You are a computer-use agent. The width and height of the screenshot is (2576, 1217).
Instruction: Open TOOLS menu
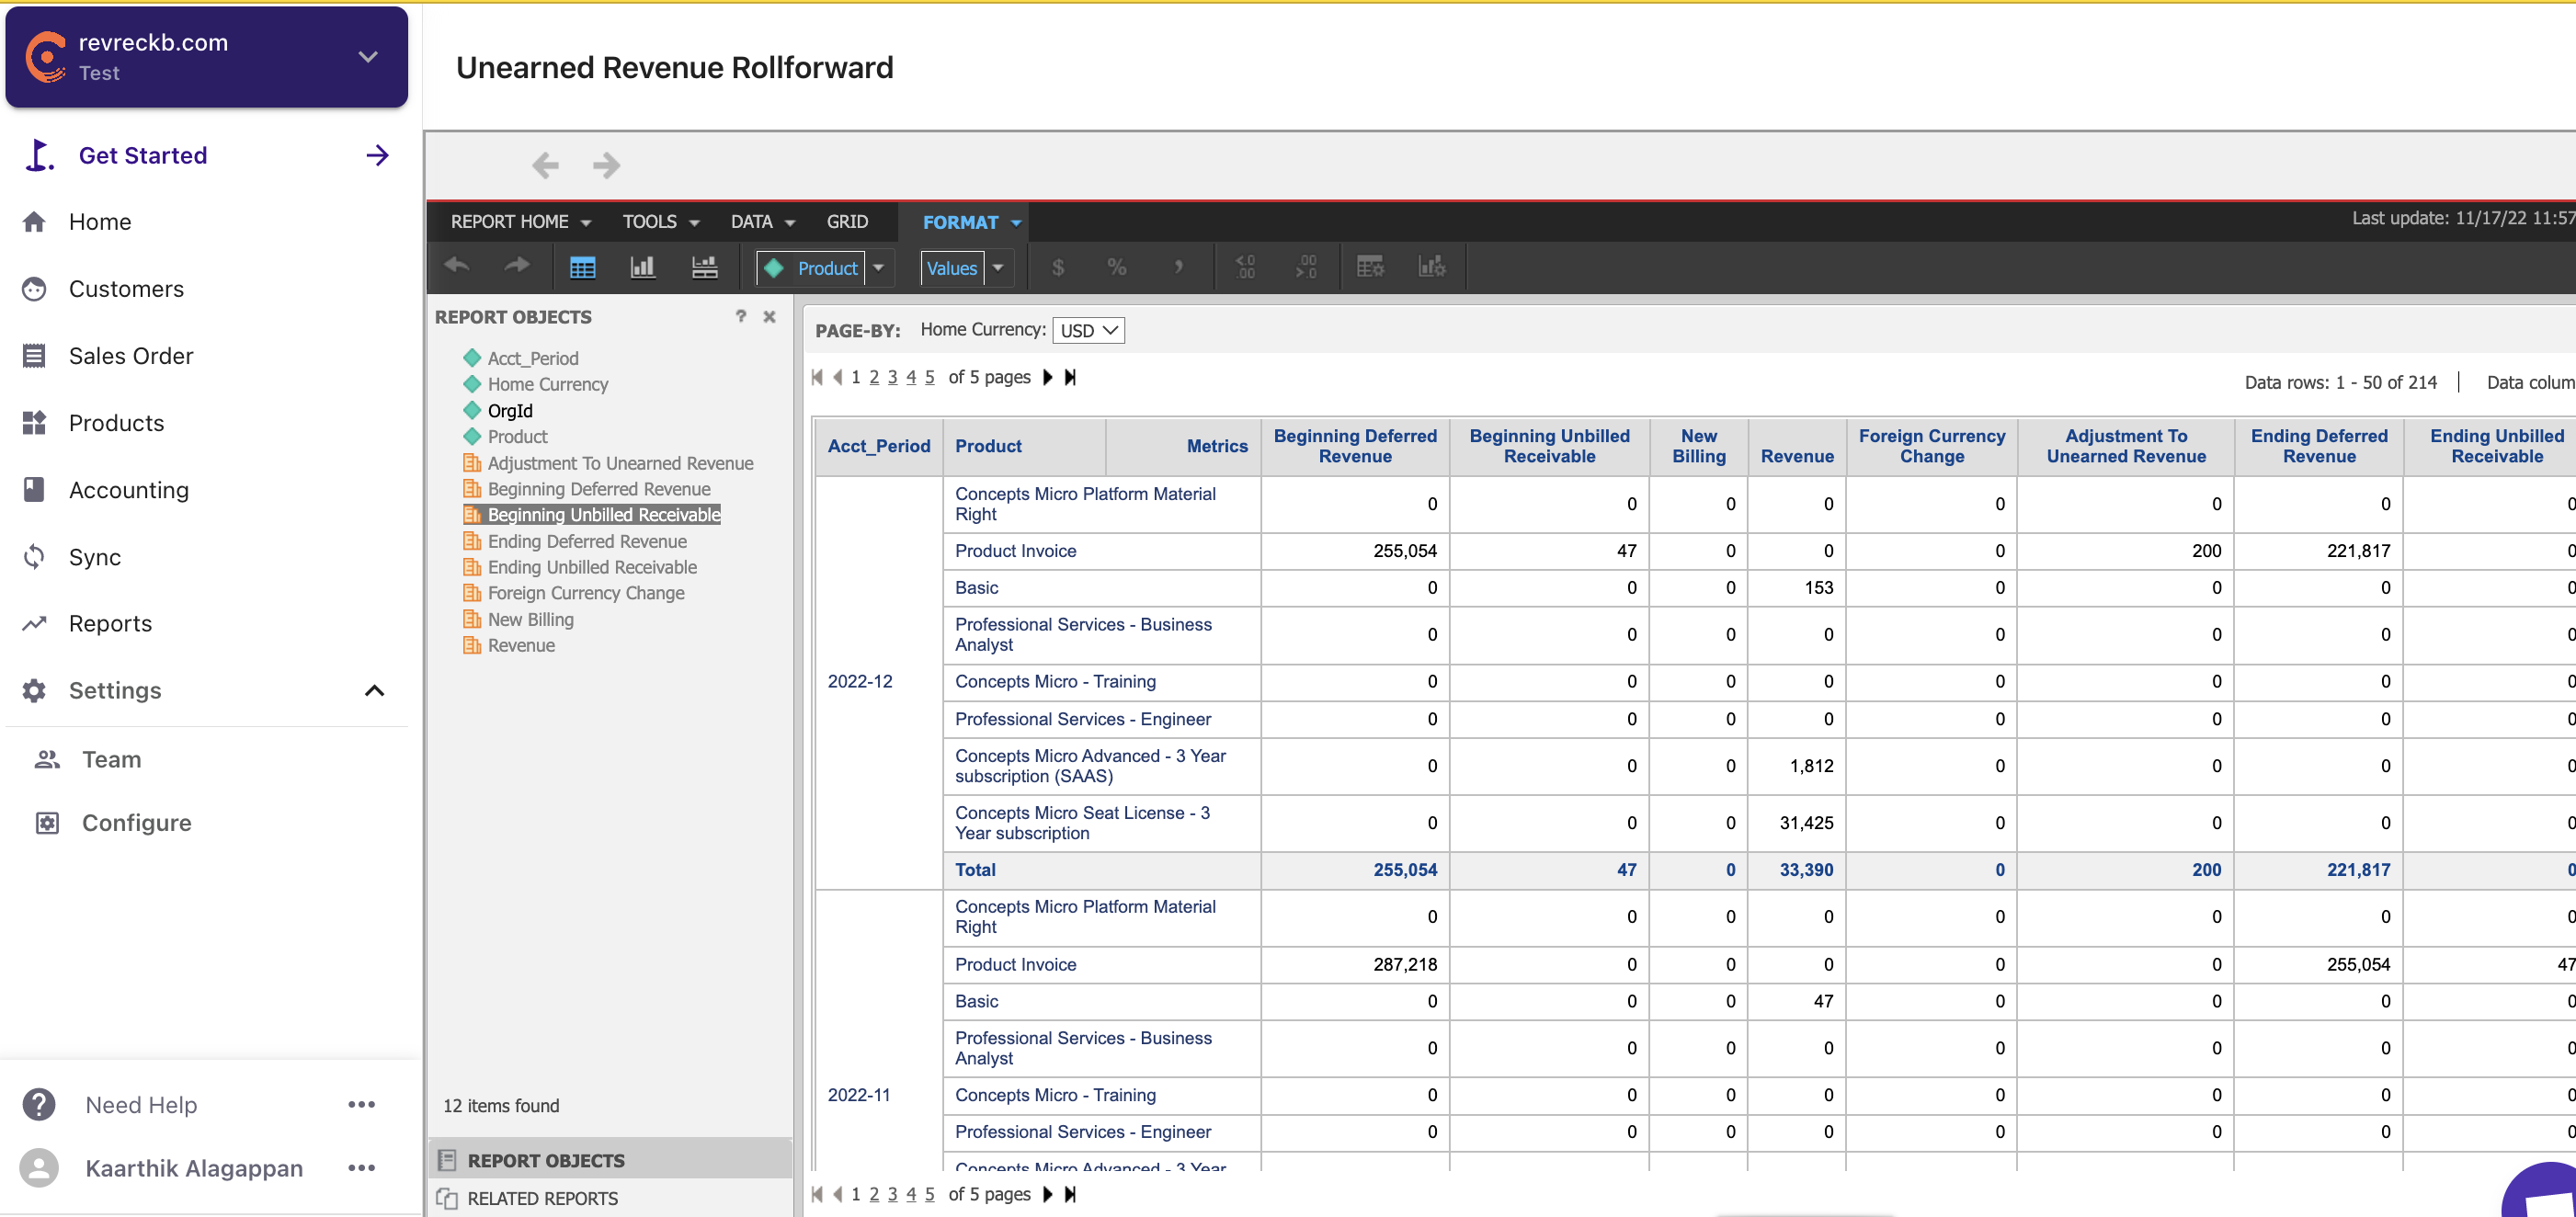point(661,221)
